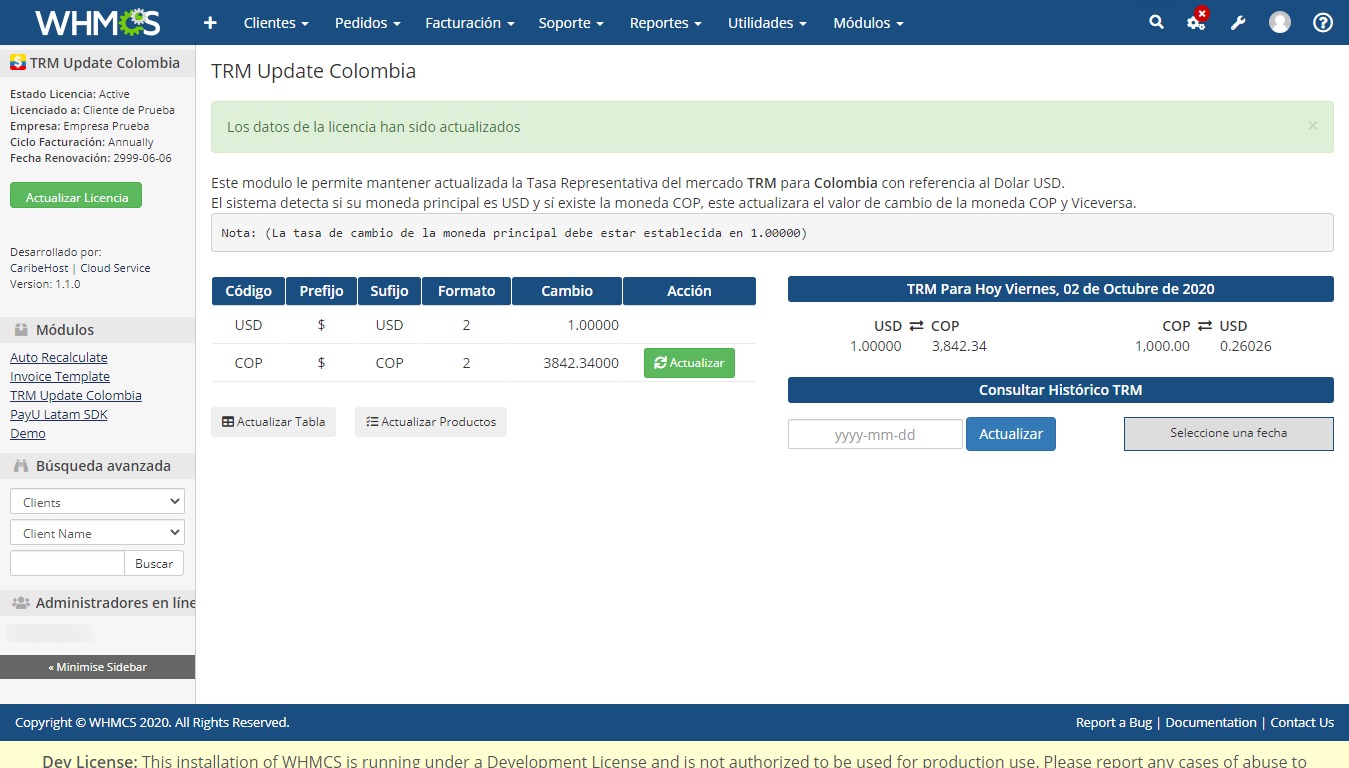Image resolution: width=1349 pixels, height=768 pixels.
Task: Open the user account avatar
Action: click(x=1280, y=22)
